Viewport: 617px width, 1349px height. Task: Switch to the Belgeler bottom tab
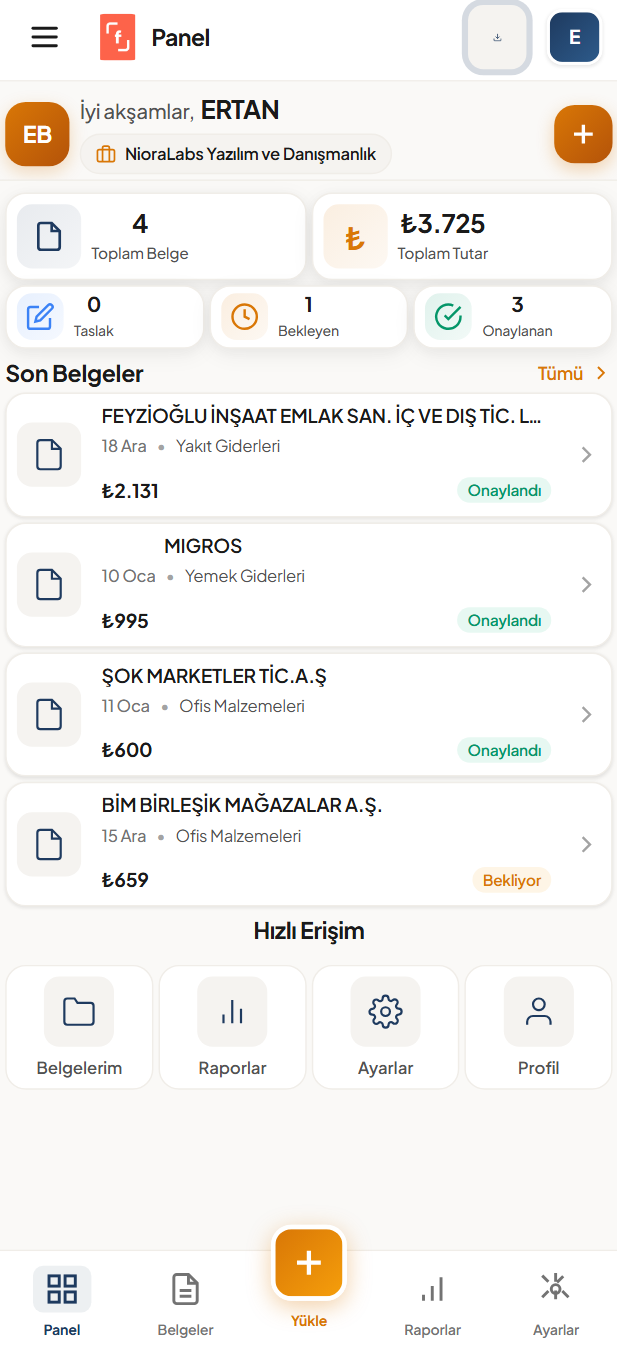(x=185, y=1301)
